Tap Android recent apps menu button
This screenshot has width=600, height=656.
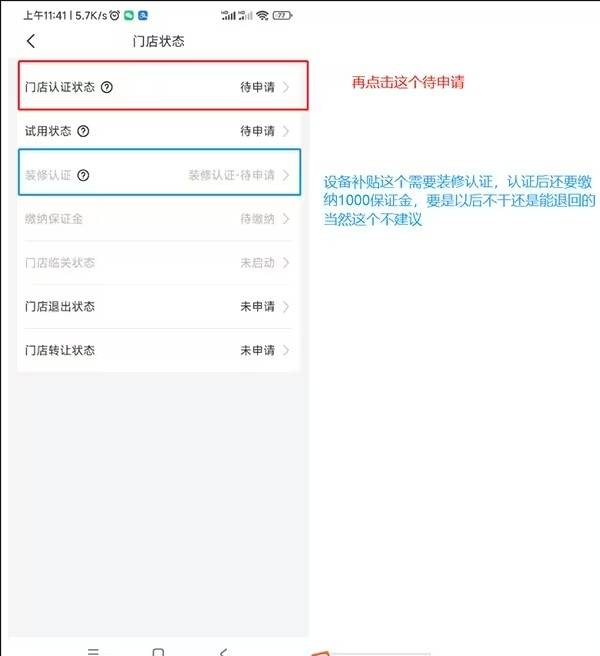(x=93, y=652)
